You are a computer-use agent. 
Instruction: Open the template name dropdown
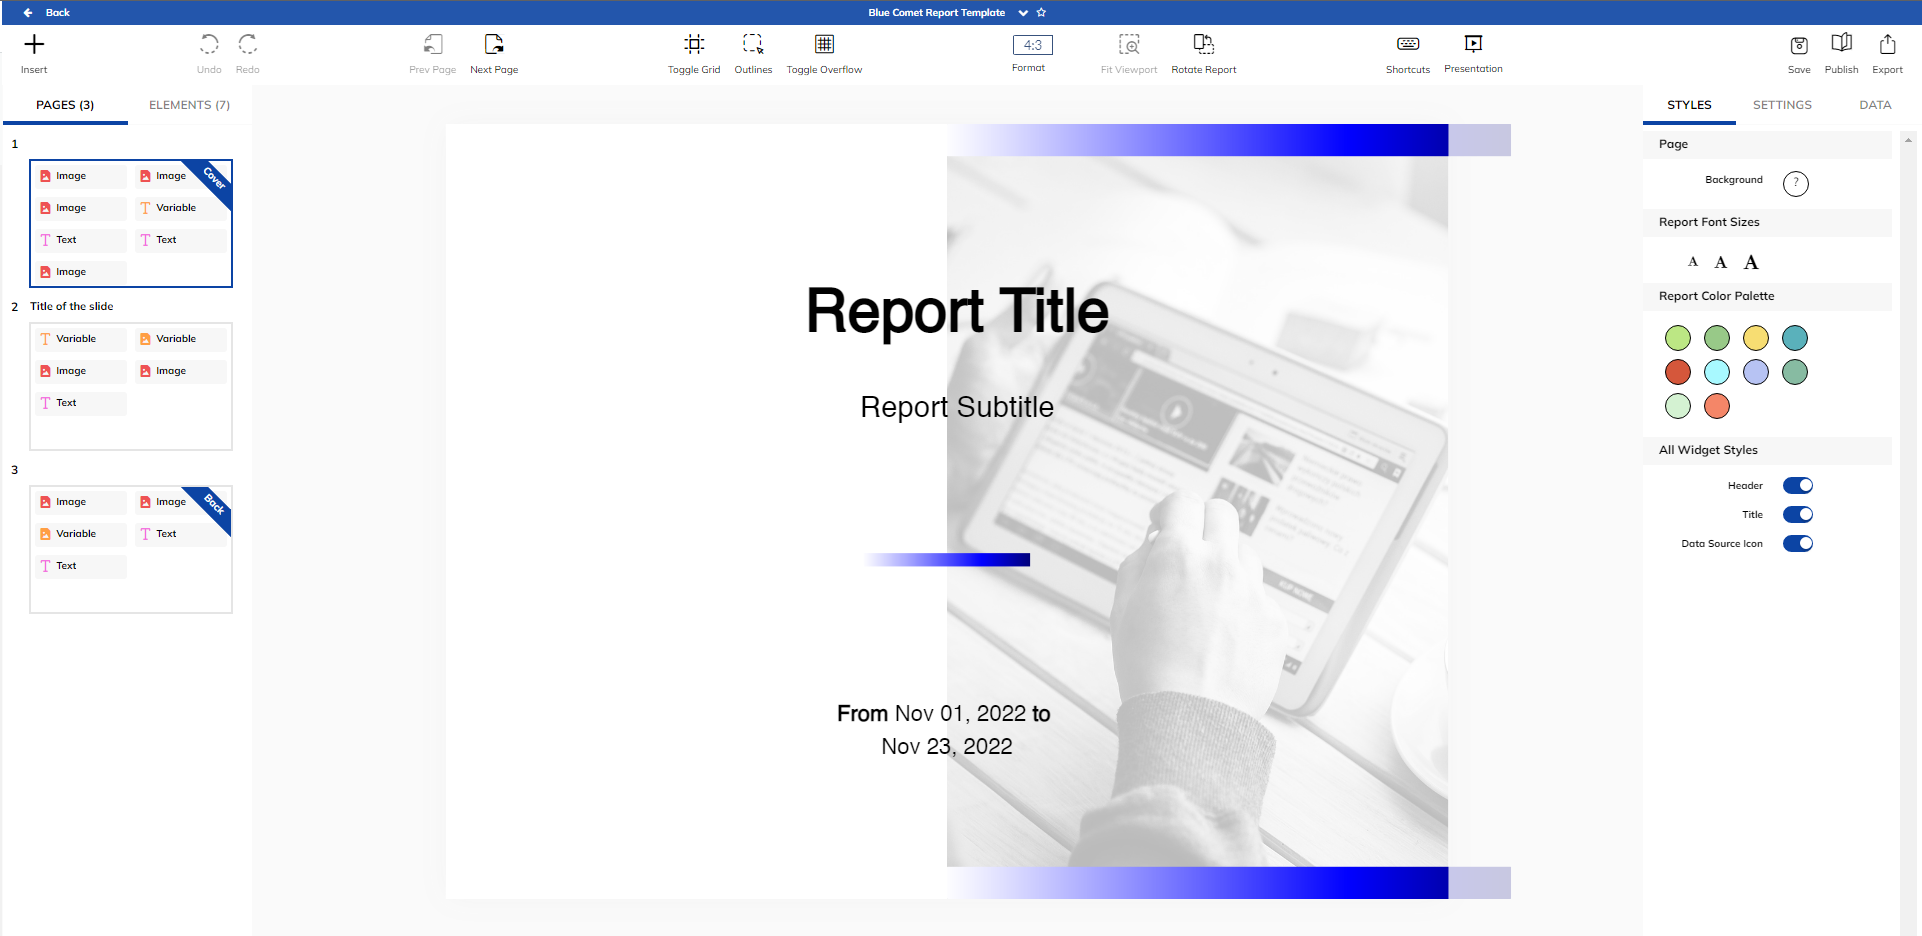pyautogui.click(x=1022, y=12)
